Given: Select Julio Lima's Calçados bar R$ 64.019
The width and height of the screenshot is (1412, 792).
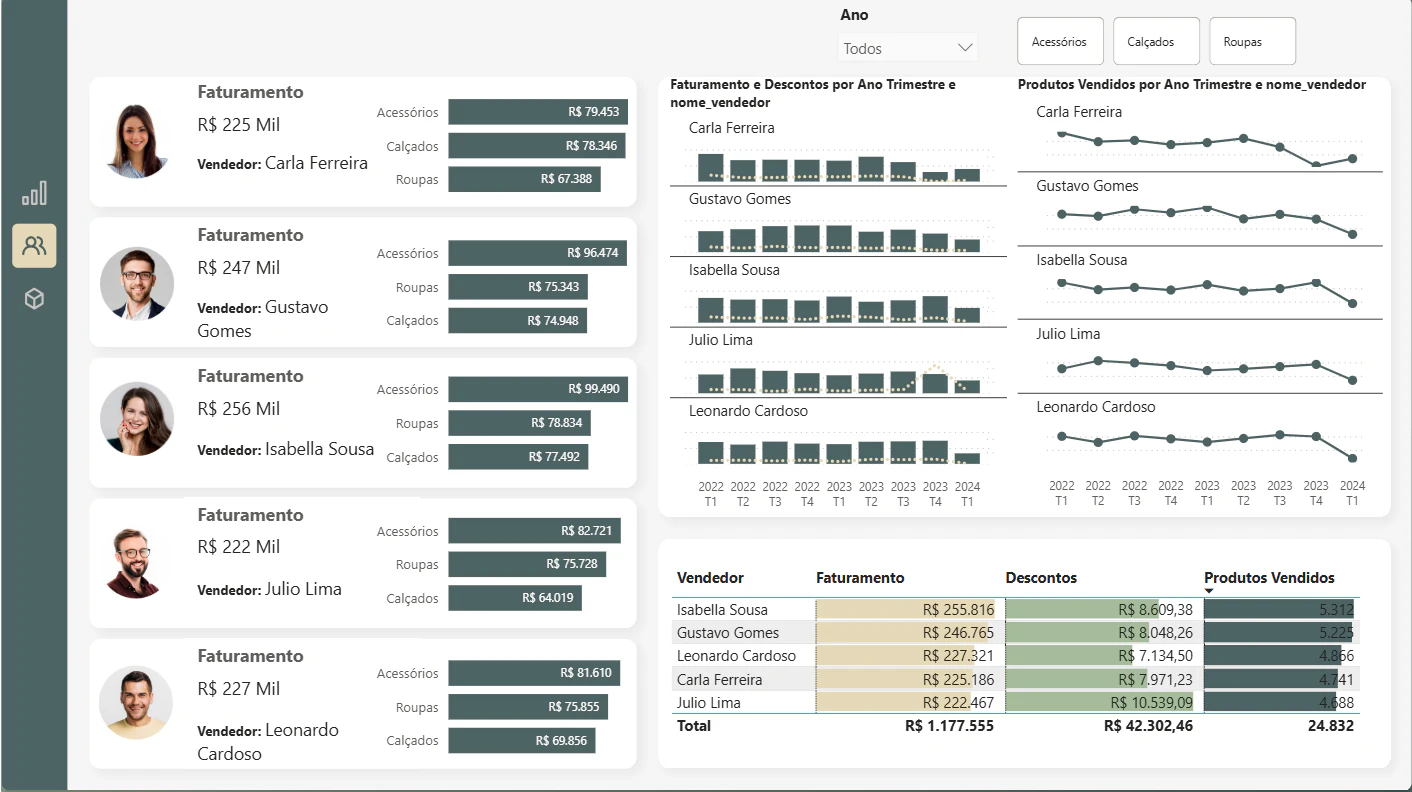Looking at the screenshot, I should click(515, 598).
